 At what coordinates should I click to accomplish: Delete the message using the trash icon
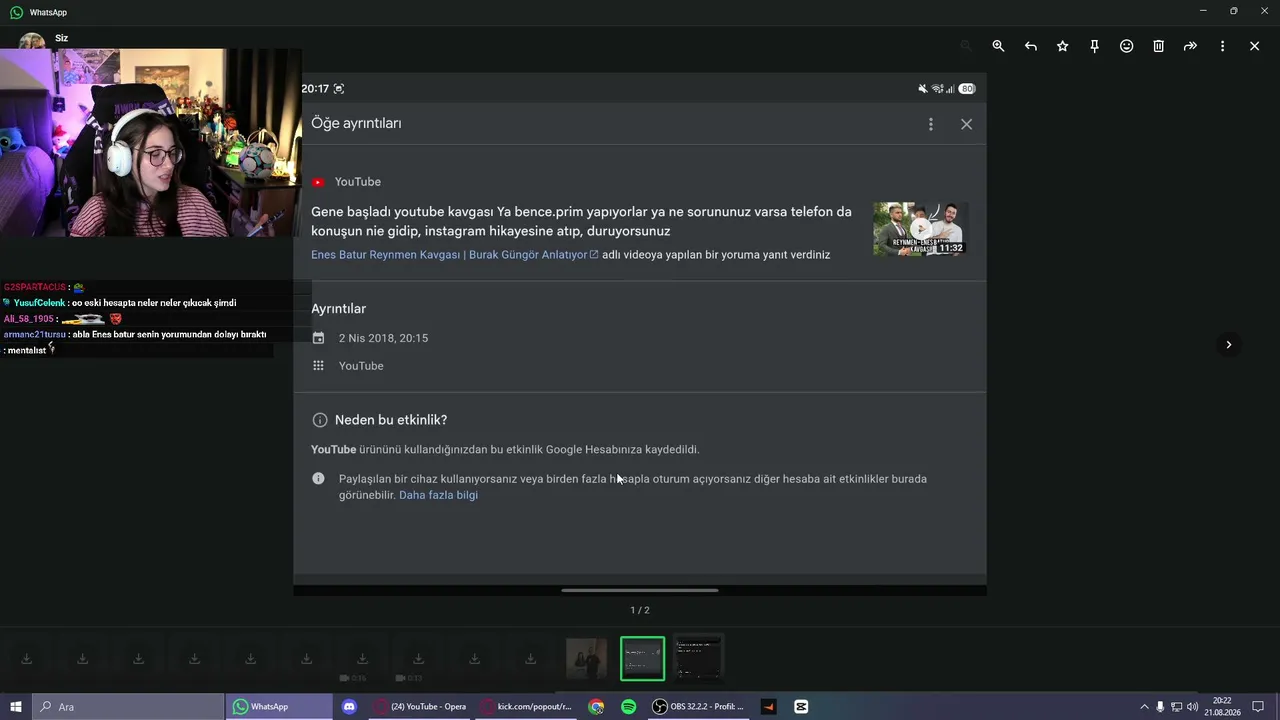pos(1158,46)
